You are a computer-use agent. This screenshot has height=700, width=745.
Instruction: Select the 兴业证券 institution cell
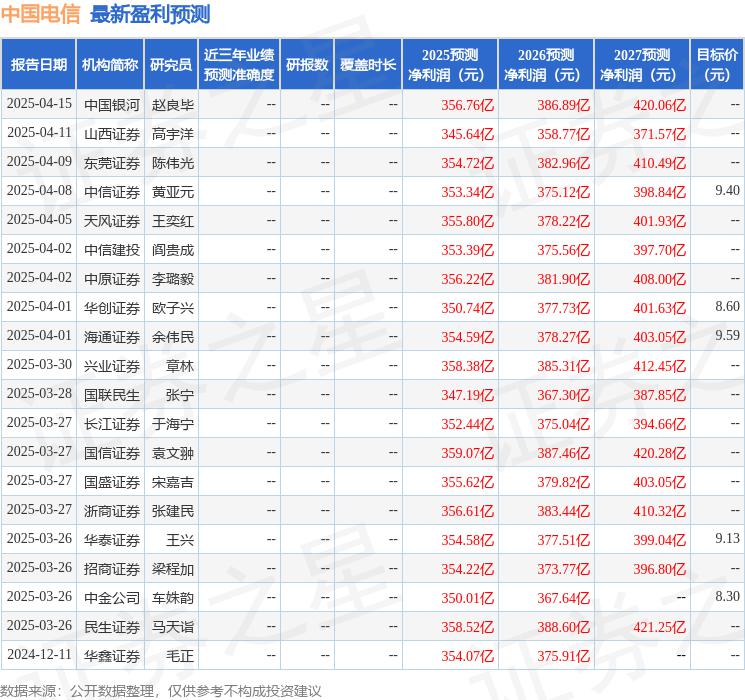(112, 366)
